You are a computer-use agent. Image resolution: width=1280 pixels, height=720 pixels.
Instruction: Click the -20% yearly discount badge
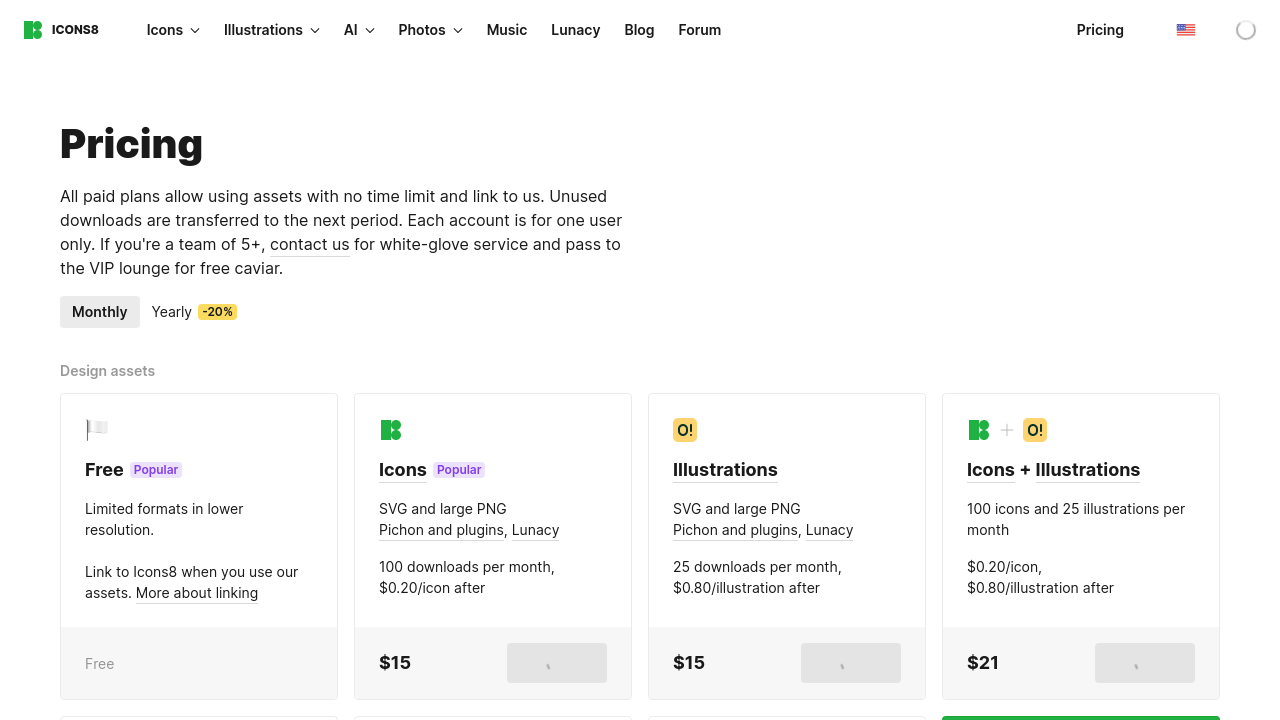point(218,312)
